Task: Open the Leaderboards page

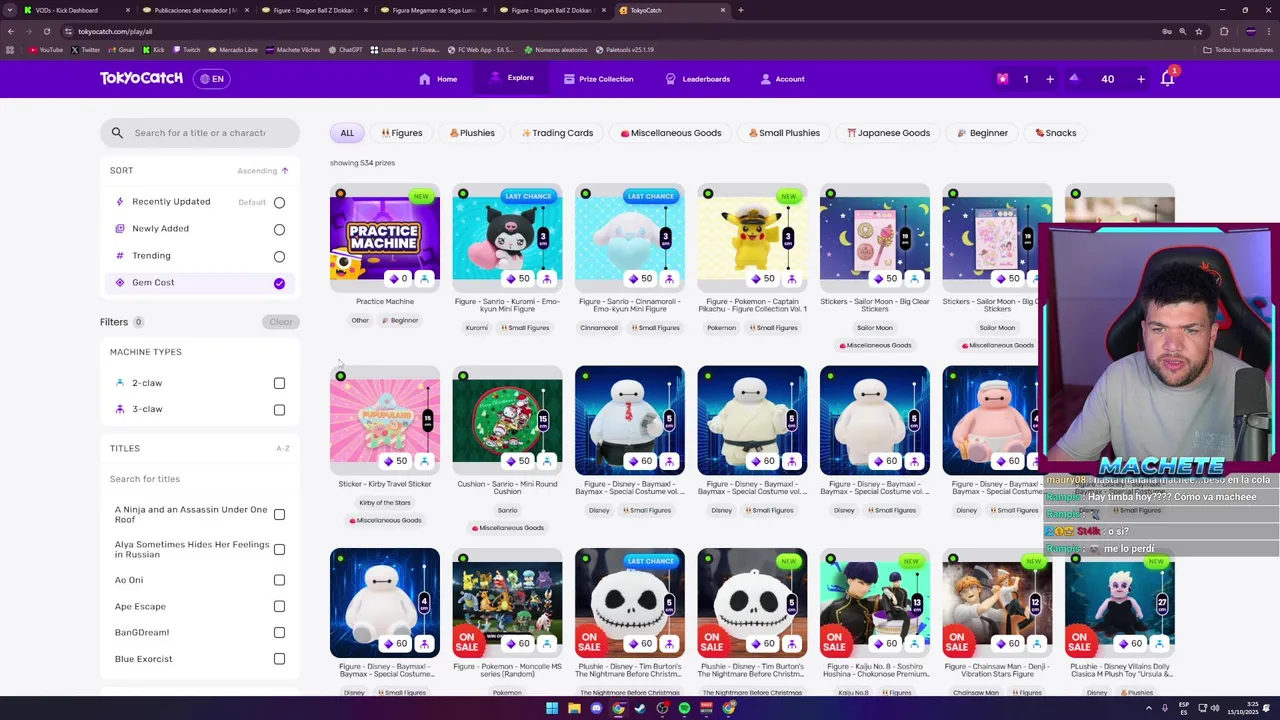Action: tap(698, 79)
